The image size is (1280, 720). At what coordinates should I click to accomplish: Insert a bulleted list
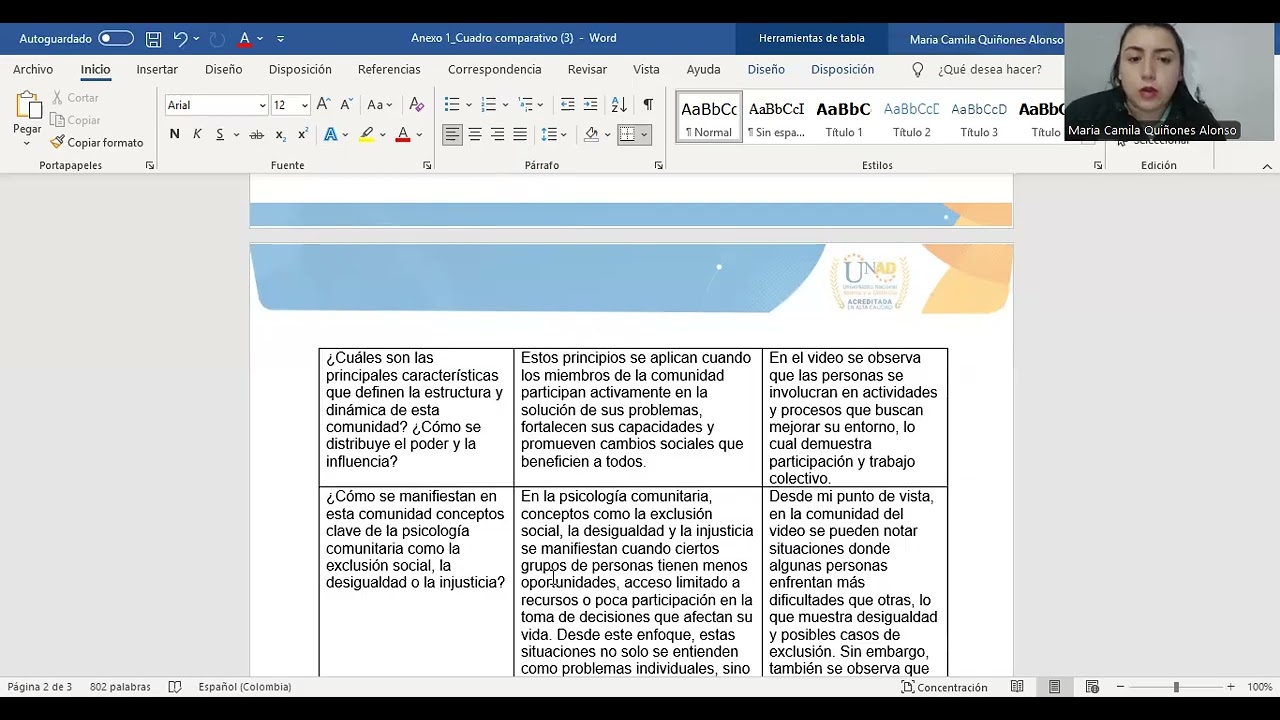pos(452,104)
